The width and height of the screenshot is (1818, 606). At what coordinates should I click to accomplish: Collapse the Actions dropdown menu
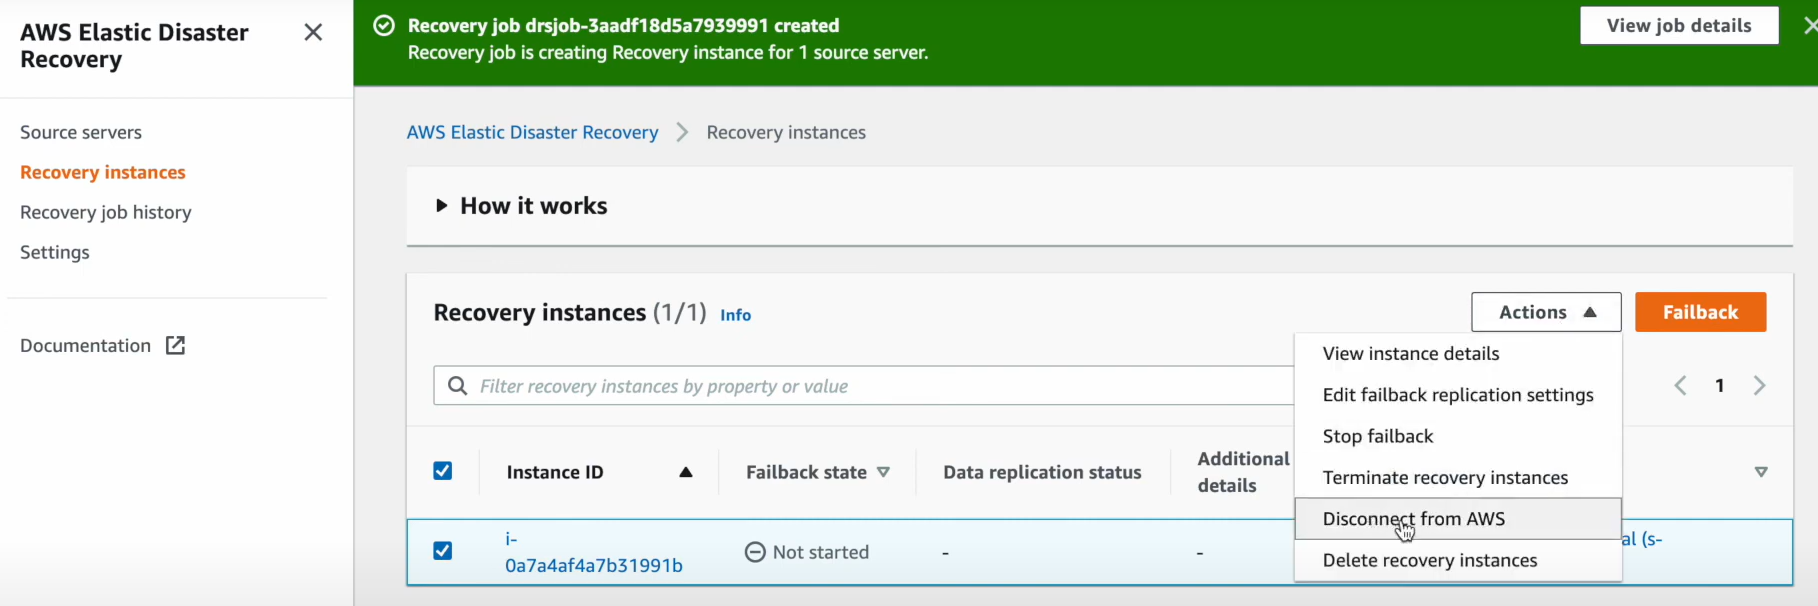point(1546,312)
